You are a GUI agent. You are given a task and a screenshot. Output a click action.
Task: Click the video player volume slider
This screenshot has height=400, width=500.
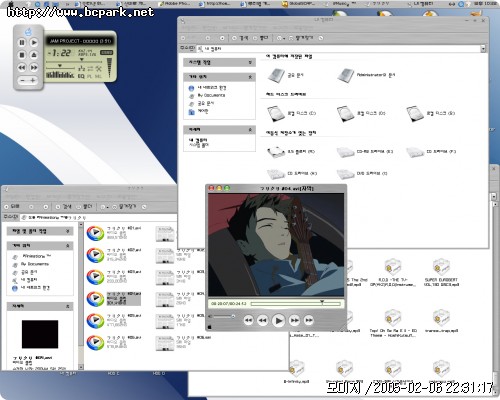coord(224,316)
